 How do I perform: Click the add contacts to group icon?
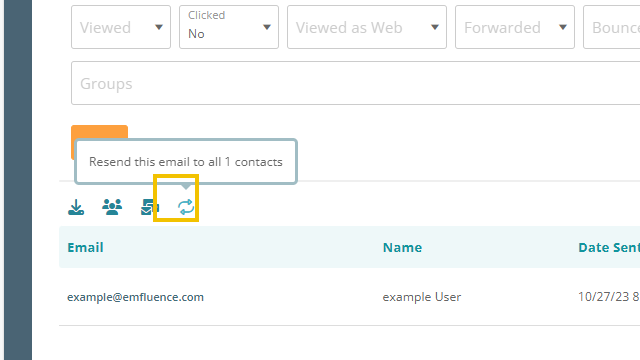click(x=112, y=207)
